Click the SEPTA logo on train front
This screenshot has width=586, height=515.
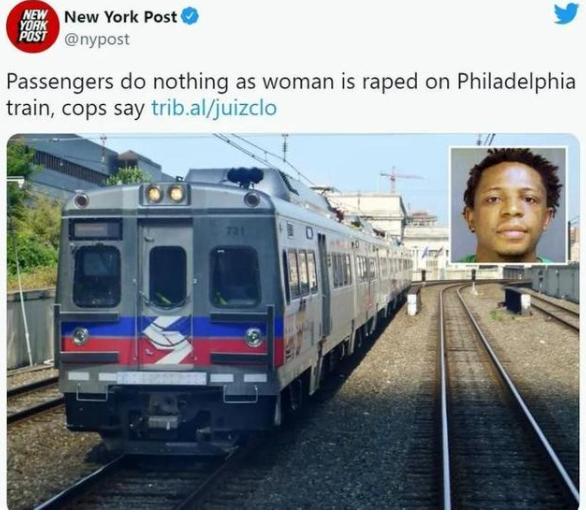click(x=168, y=340)
